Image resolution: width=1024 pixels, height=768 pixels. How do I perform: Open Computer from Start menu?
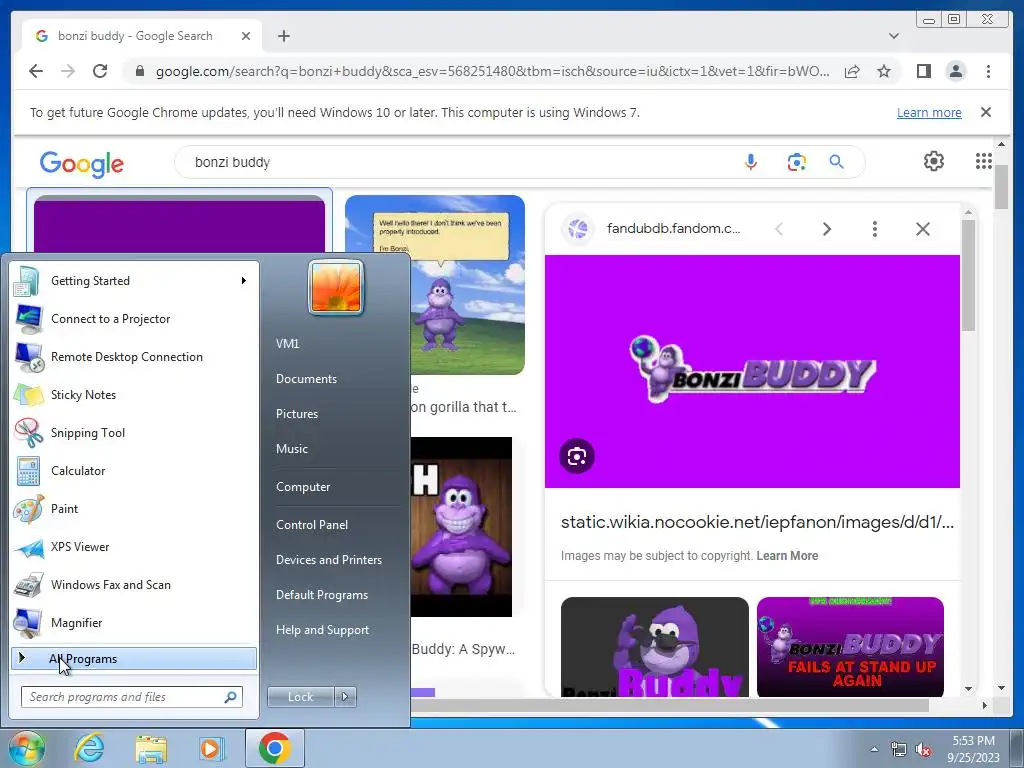(x=303, y=487)
